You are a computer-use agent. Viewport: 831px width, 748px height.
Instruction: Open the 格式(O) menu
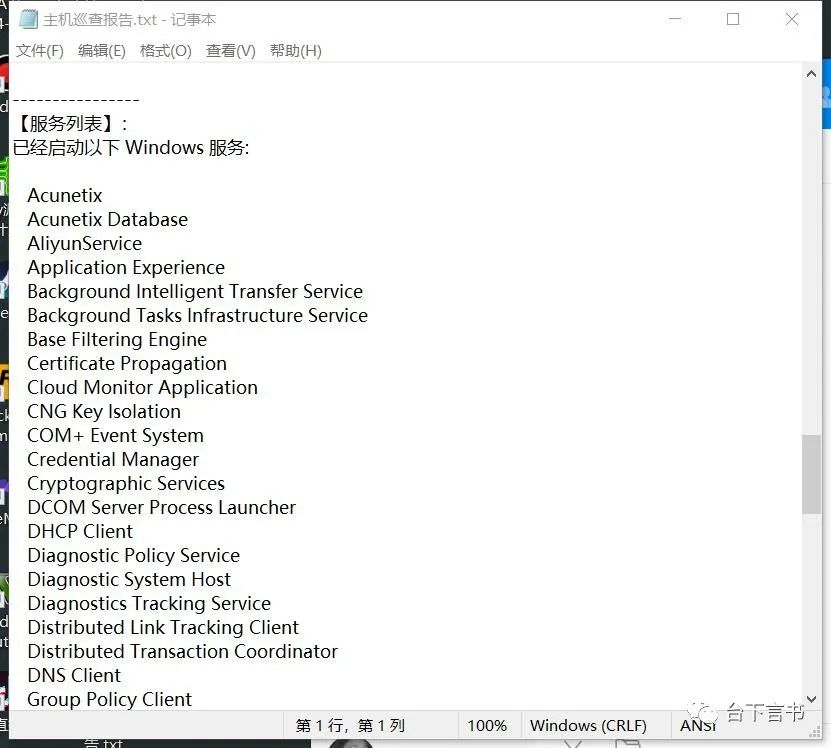tap(165, 51)
